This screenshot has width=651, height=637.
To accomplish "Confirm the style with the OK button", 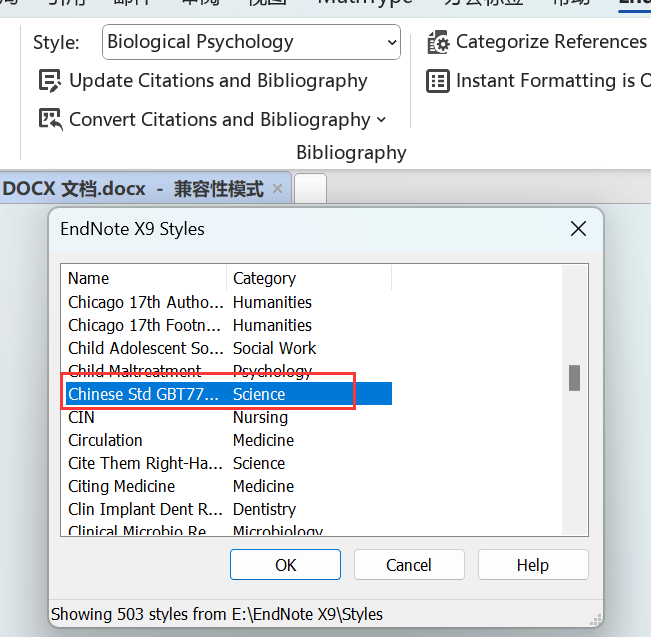I will (285, 565).
